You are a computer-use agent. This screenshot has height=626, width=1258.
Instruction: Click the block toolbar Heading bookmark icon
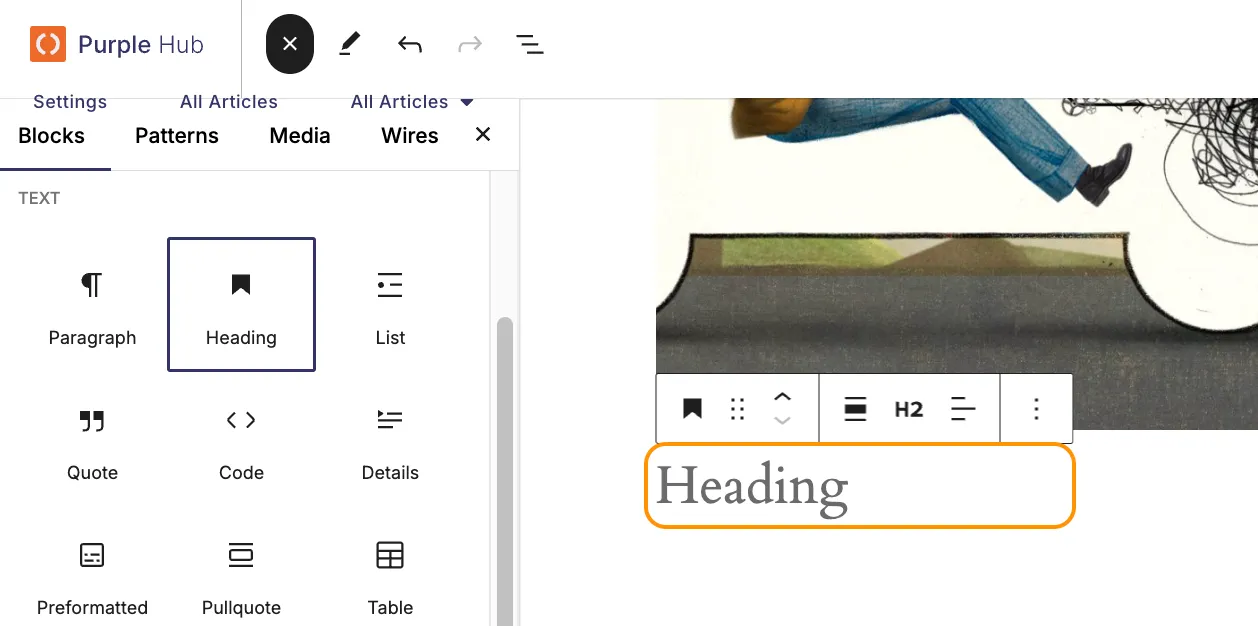pos(692,408)
